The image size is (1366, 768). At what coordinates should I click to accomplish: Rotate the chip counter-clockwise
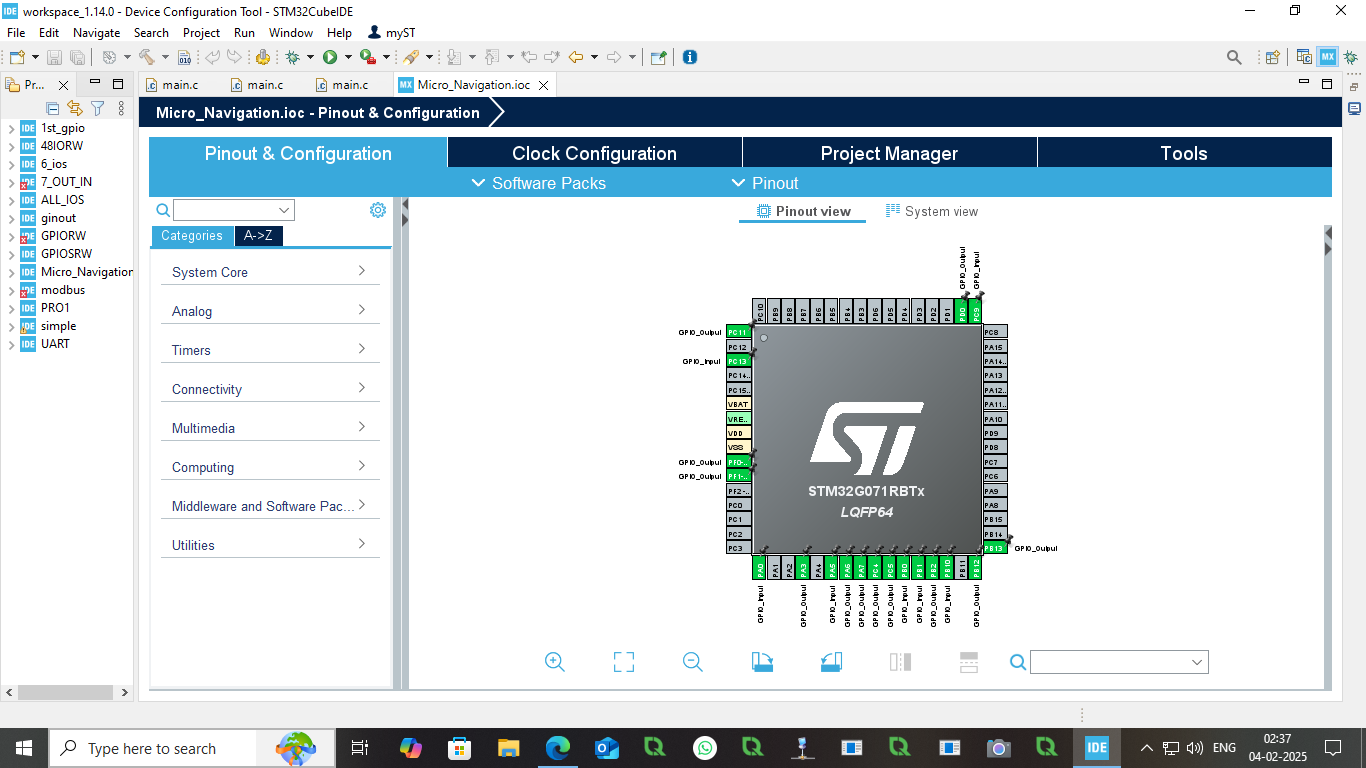(x=832, y=662)
